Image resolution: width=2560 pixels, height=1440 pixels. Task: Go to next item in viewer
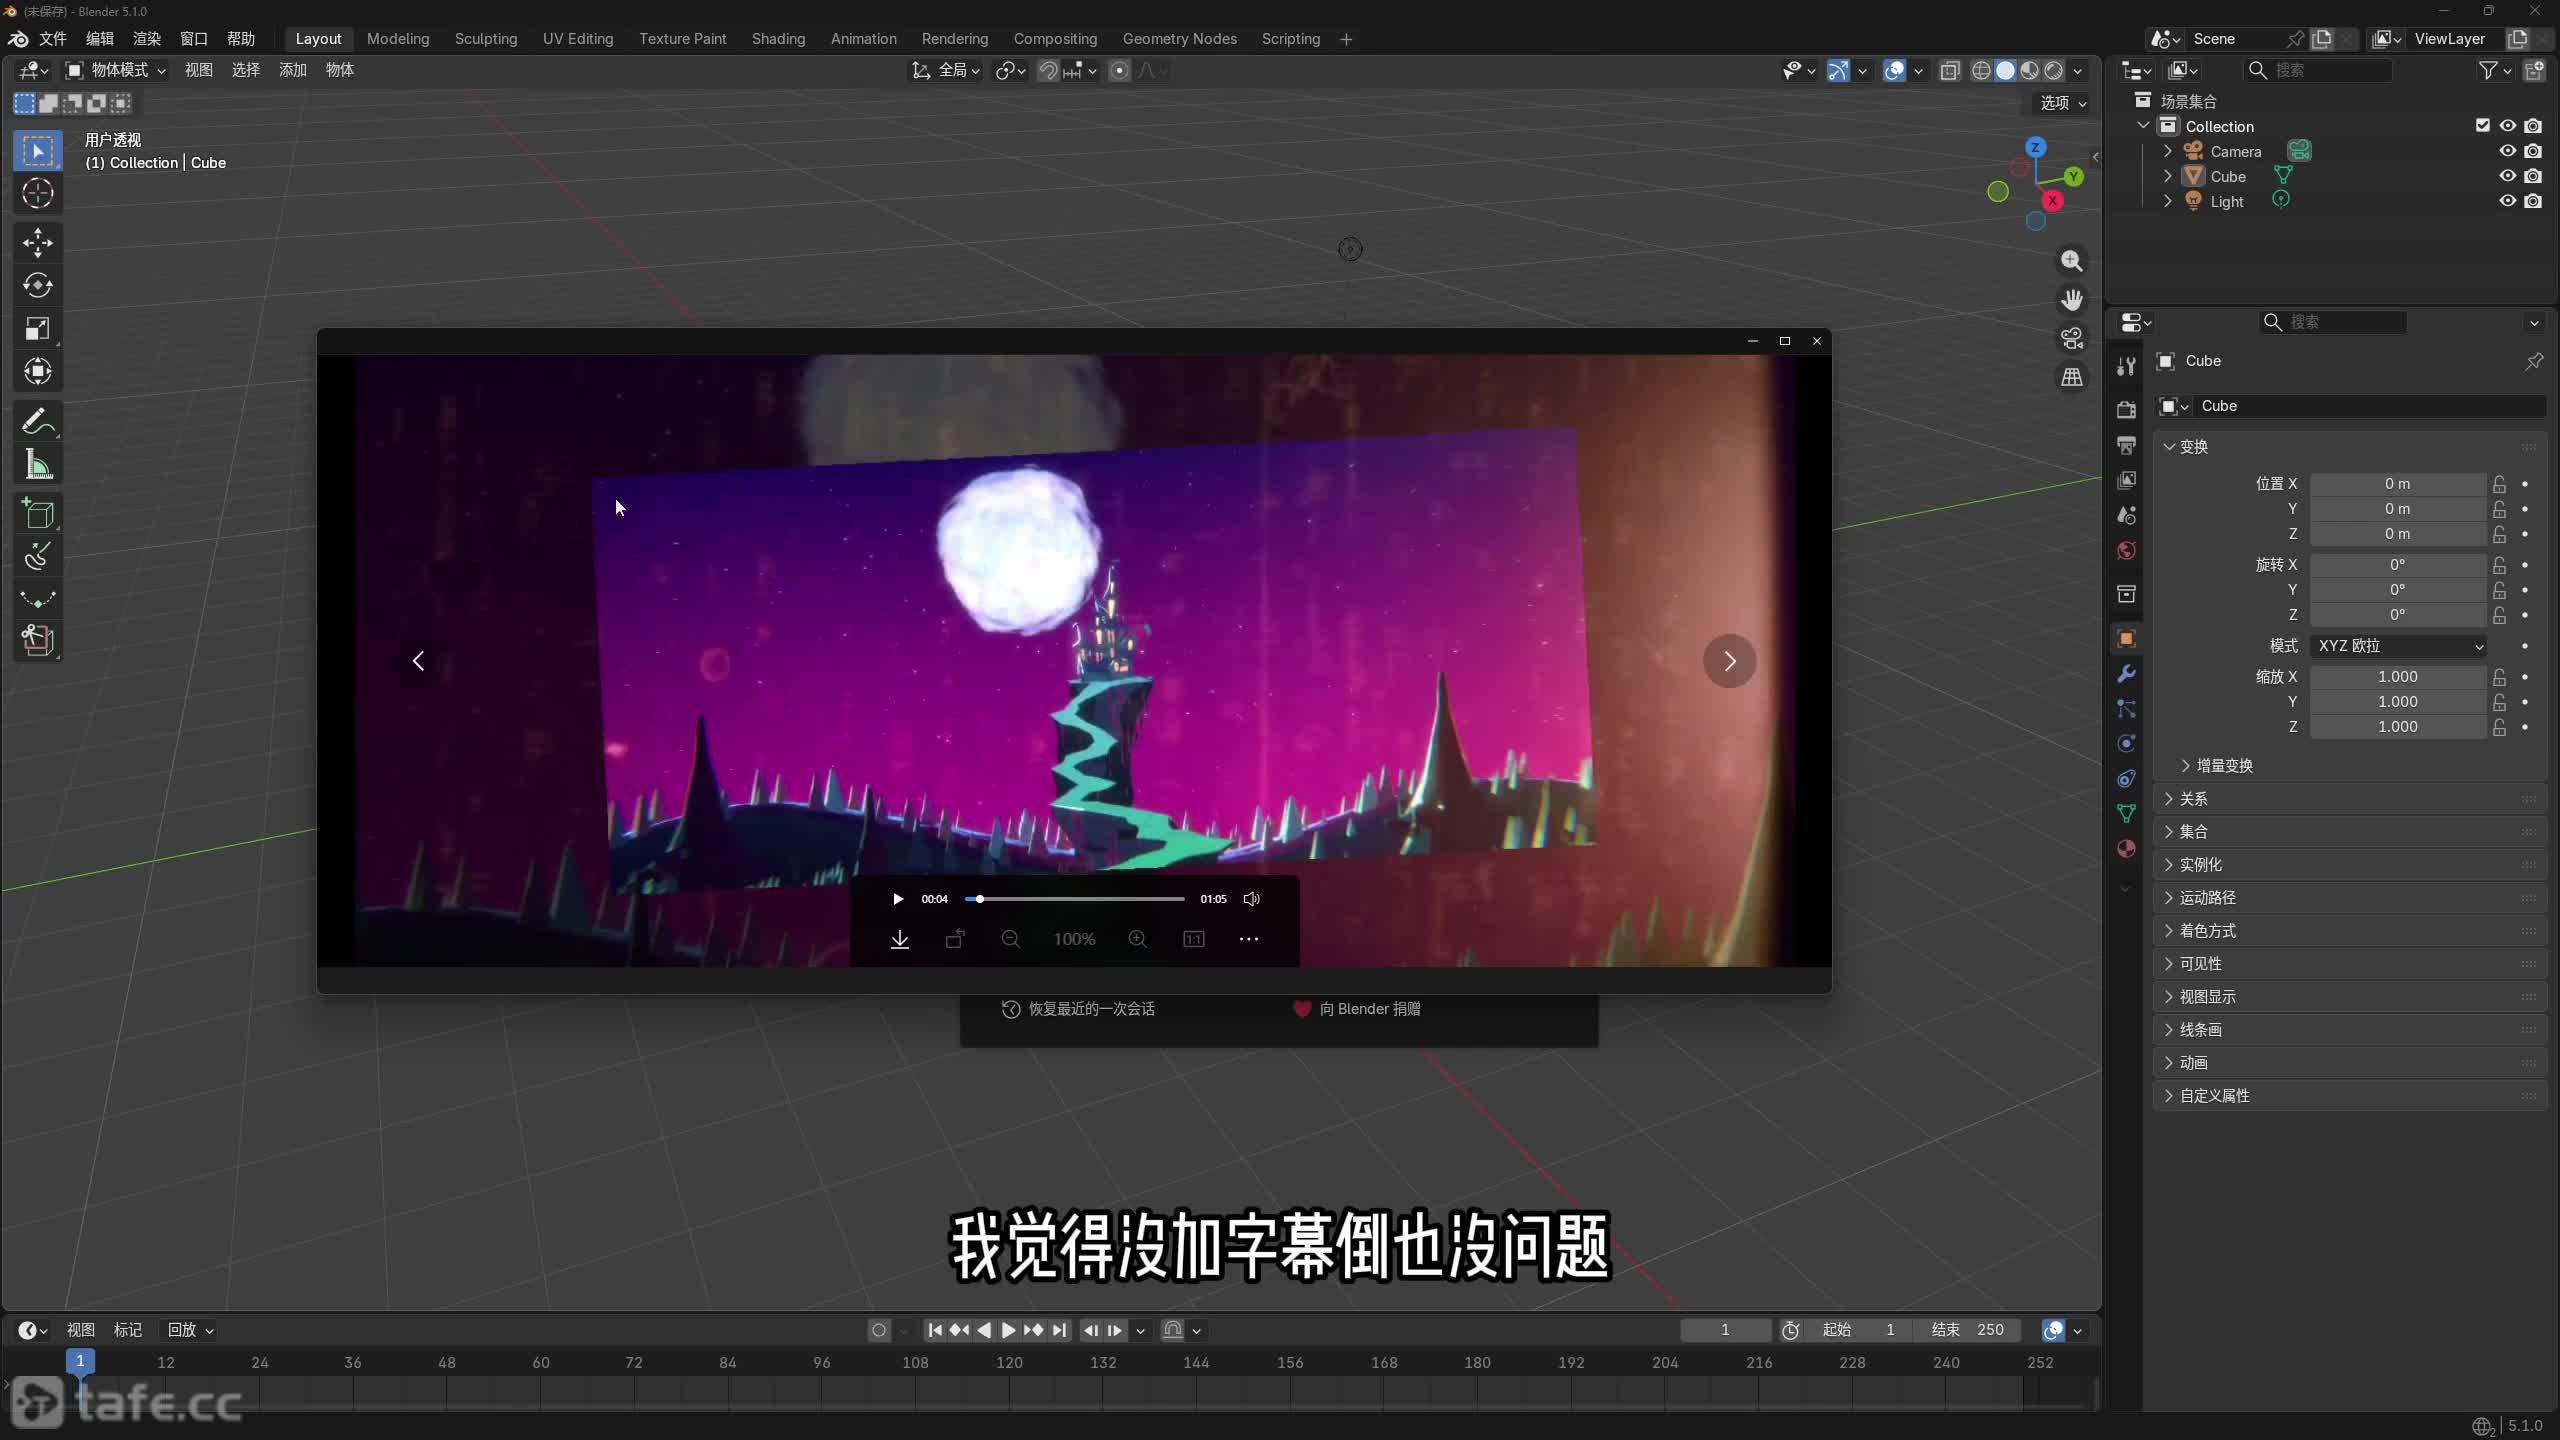tap(1730, 661)
